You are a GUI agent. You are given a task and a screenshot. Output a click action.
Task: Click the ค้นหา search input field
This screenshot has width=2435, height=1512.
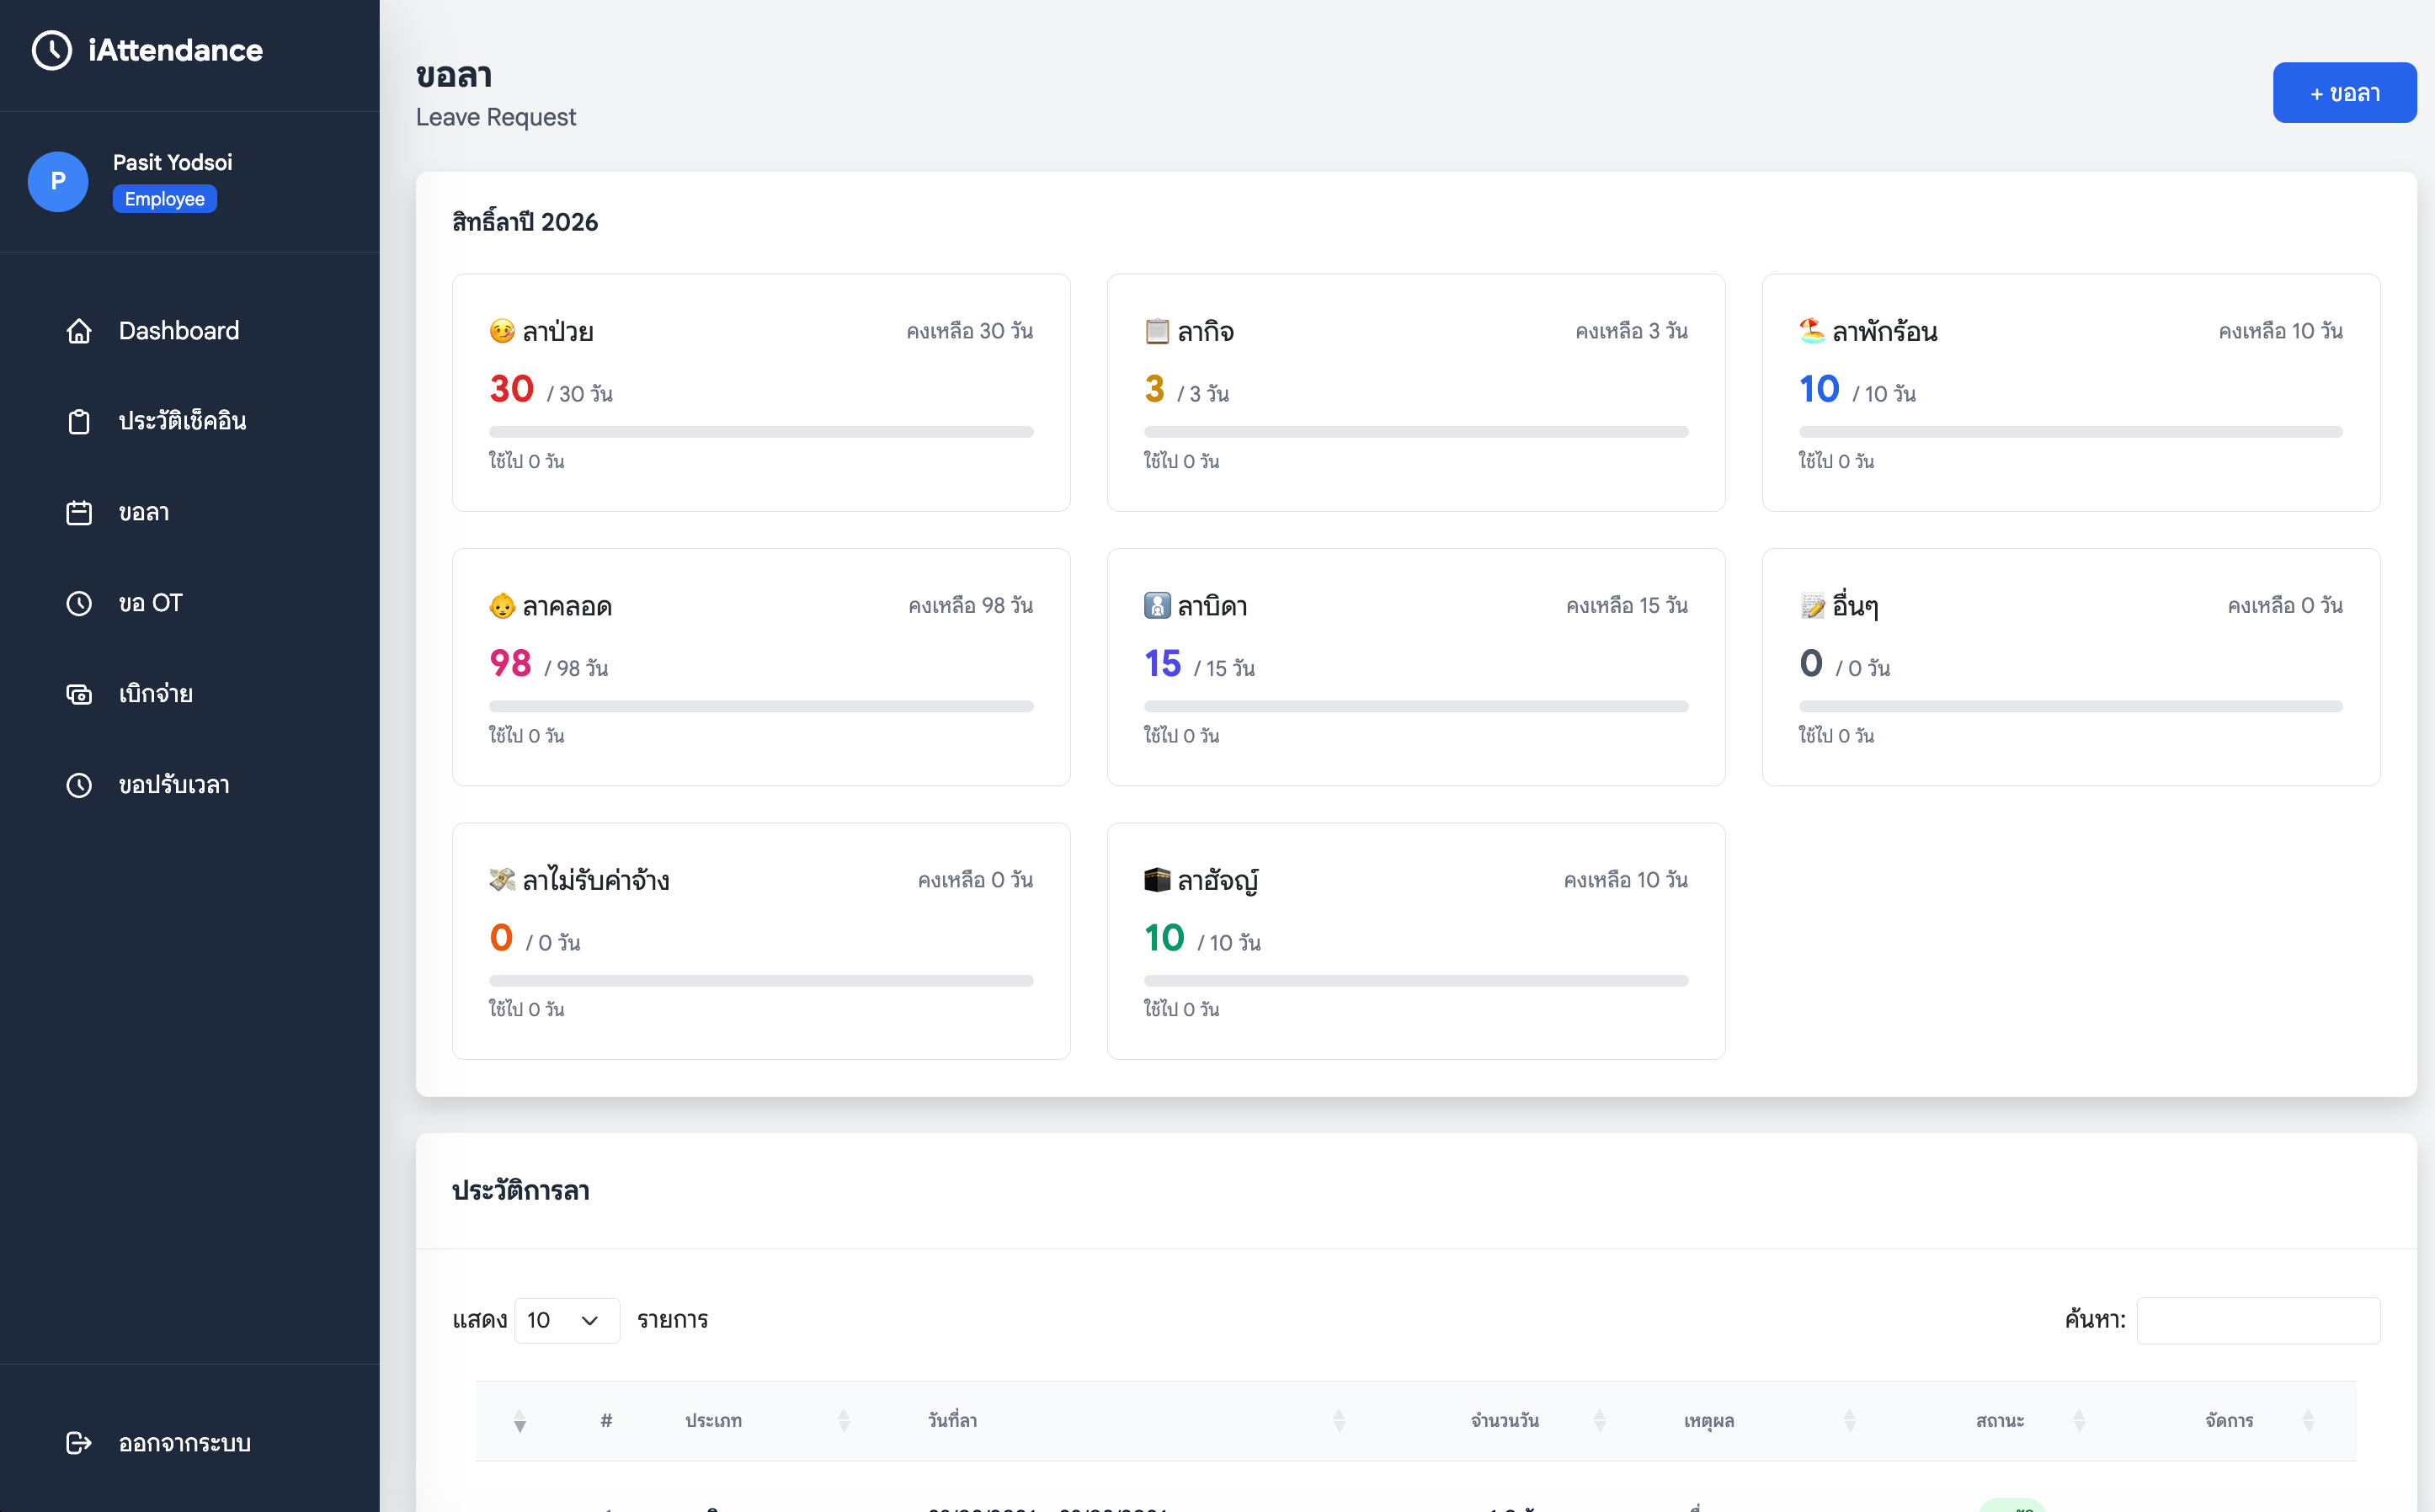pos(2257,1320)
